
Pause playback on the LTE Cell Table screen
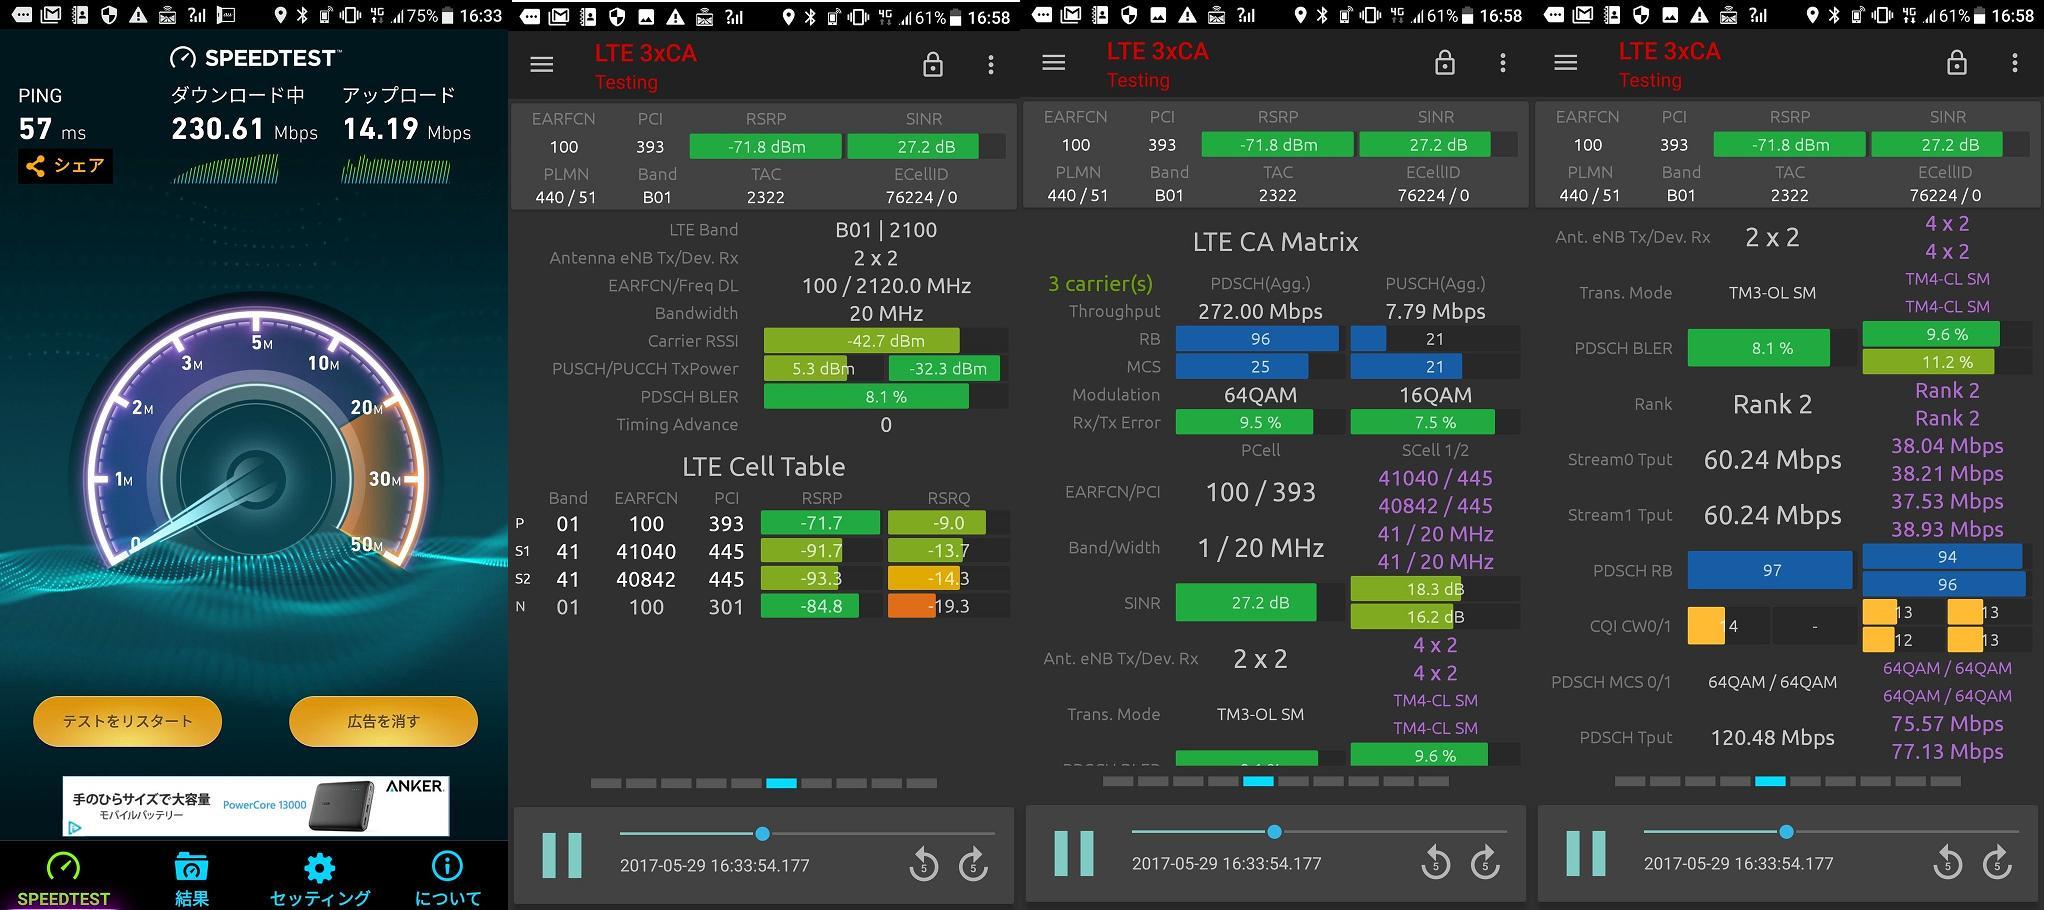[562, 856]
